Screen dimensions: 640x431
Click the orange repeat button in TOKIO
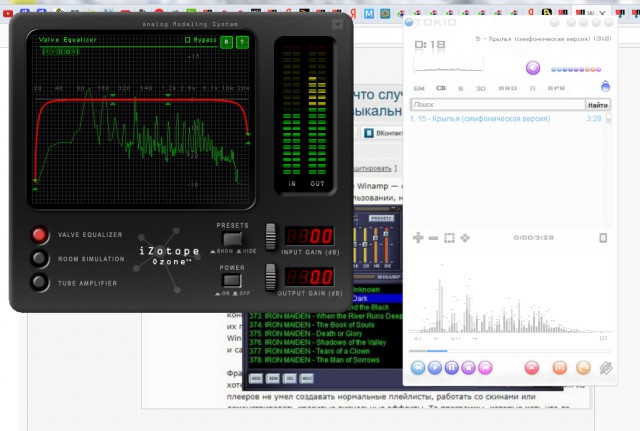[x=583, y=368]
